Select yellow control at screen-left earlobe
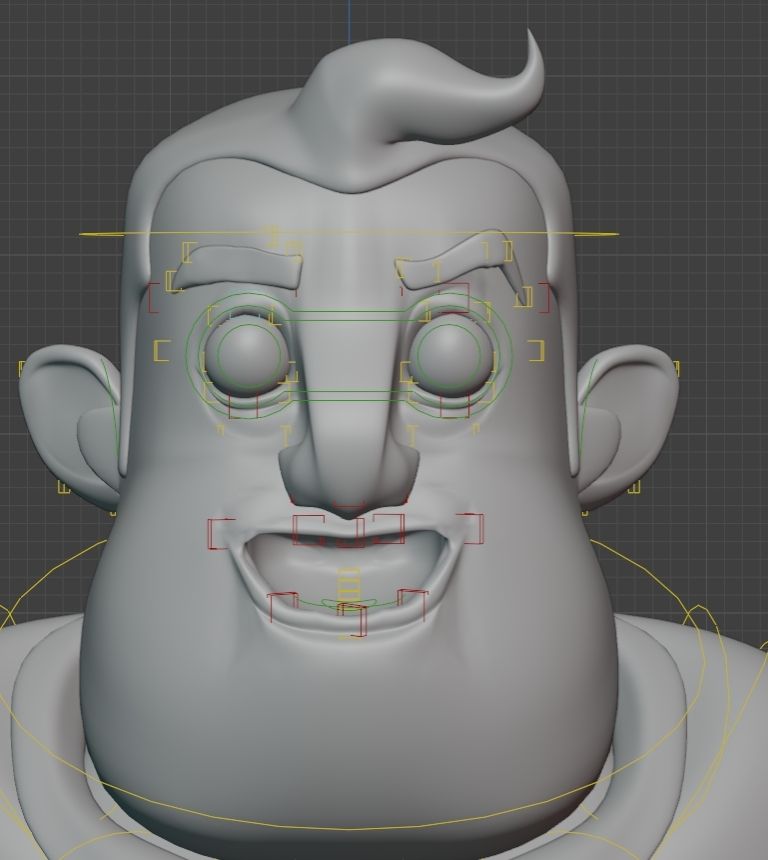 tap(64, 488)
